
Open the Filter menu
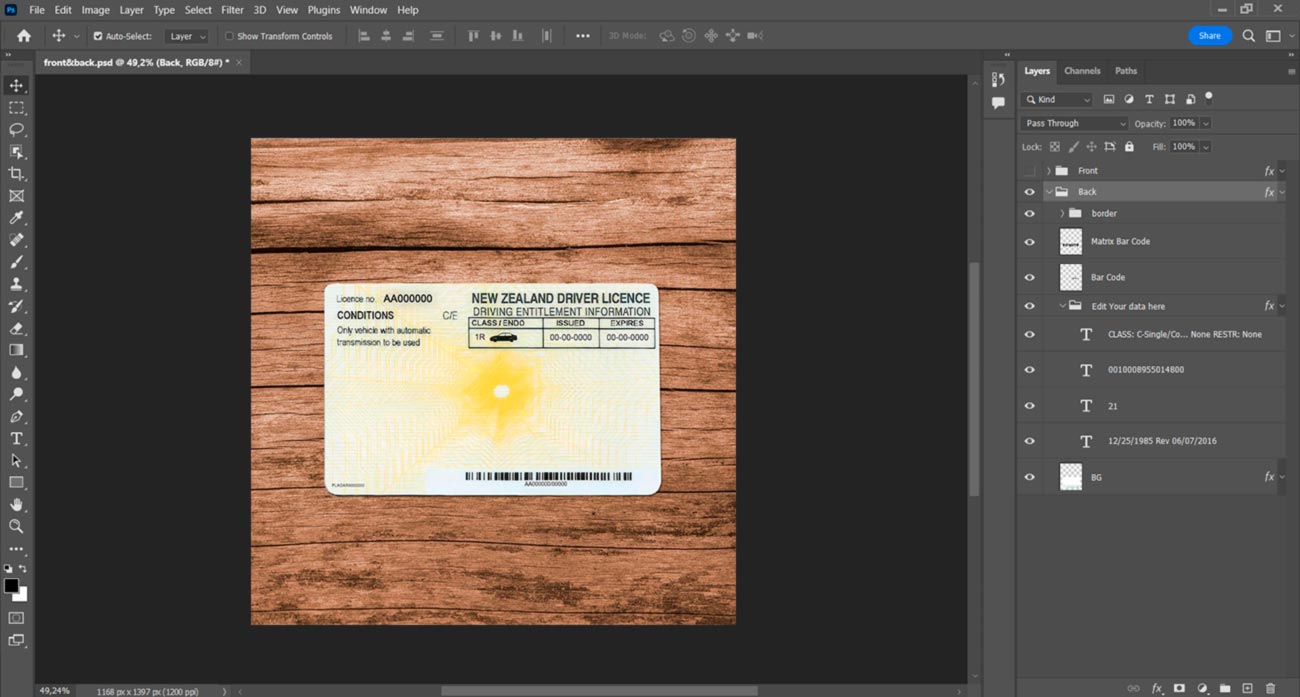(x=232, y=10)
